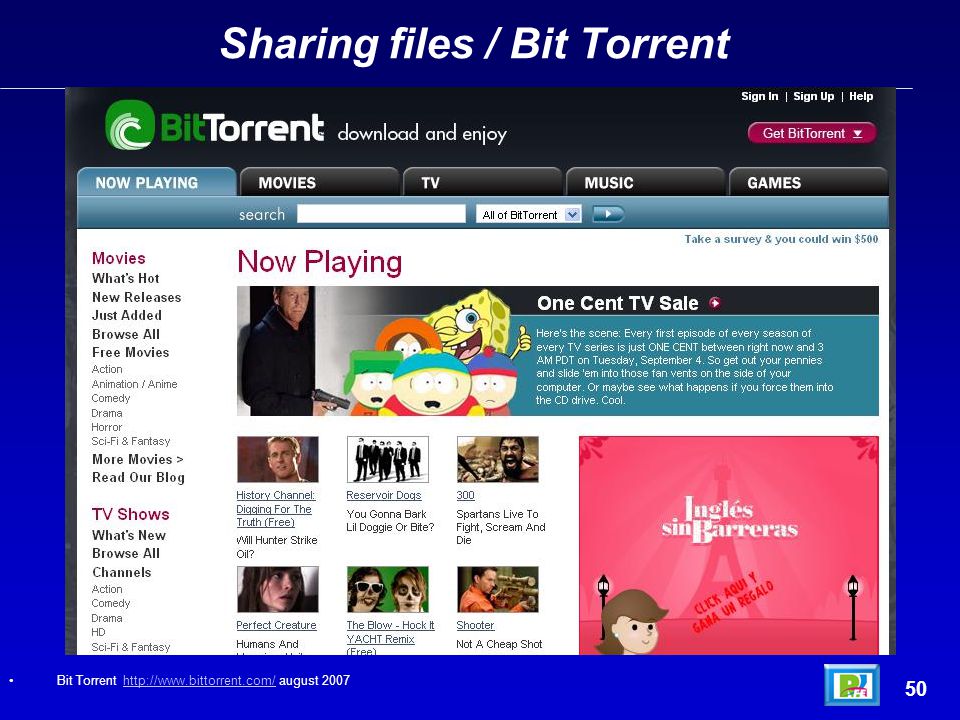960x720 pixels.
Task: Click the 'Will Hunter Strike Oil?' text
Action: point(277,547)
